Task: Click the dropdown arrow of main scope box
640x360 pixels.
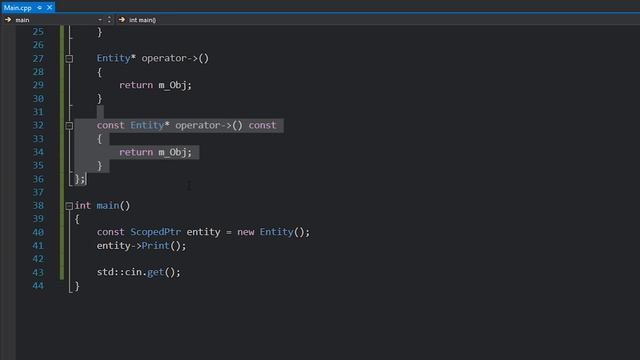Action: (100, 20)
